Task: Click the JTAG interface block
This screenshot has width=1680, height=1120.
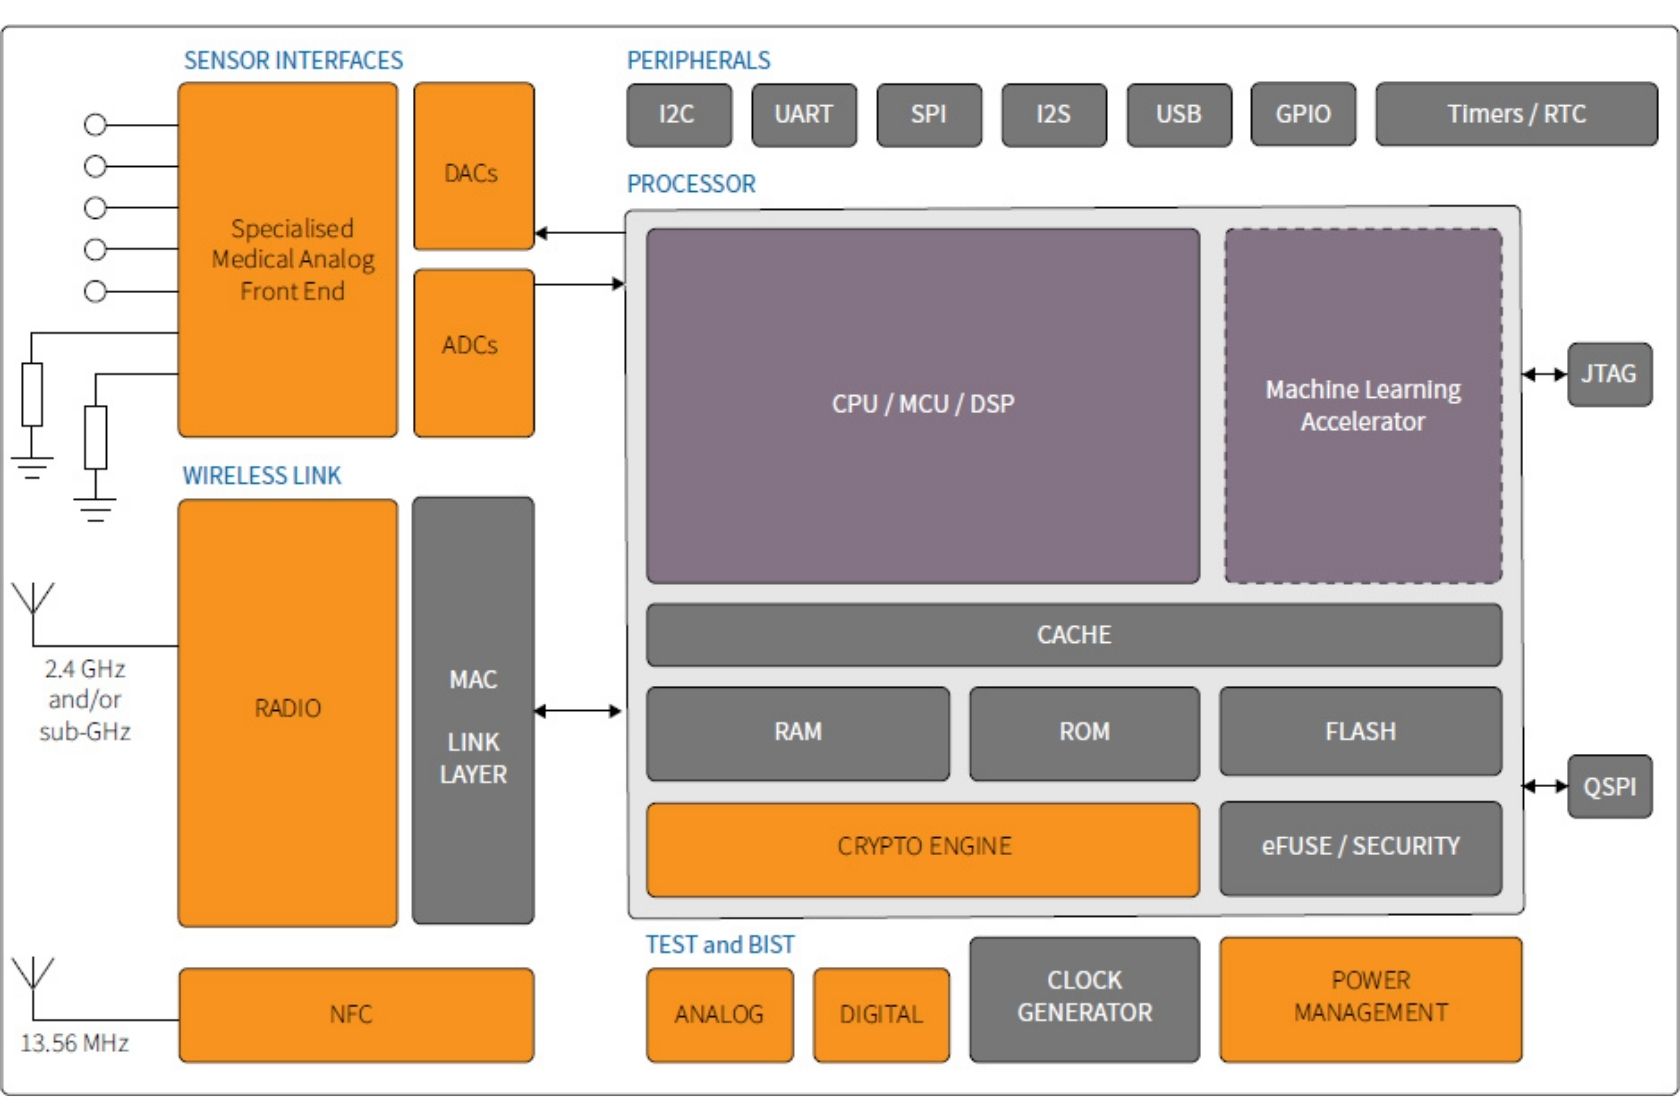Action: (x=1609, y=373)
